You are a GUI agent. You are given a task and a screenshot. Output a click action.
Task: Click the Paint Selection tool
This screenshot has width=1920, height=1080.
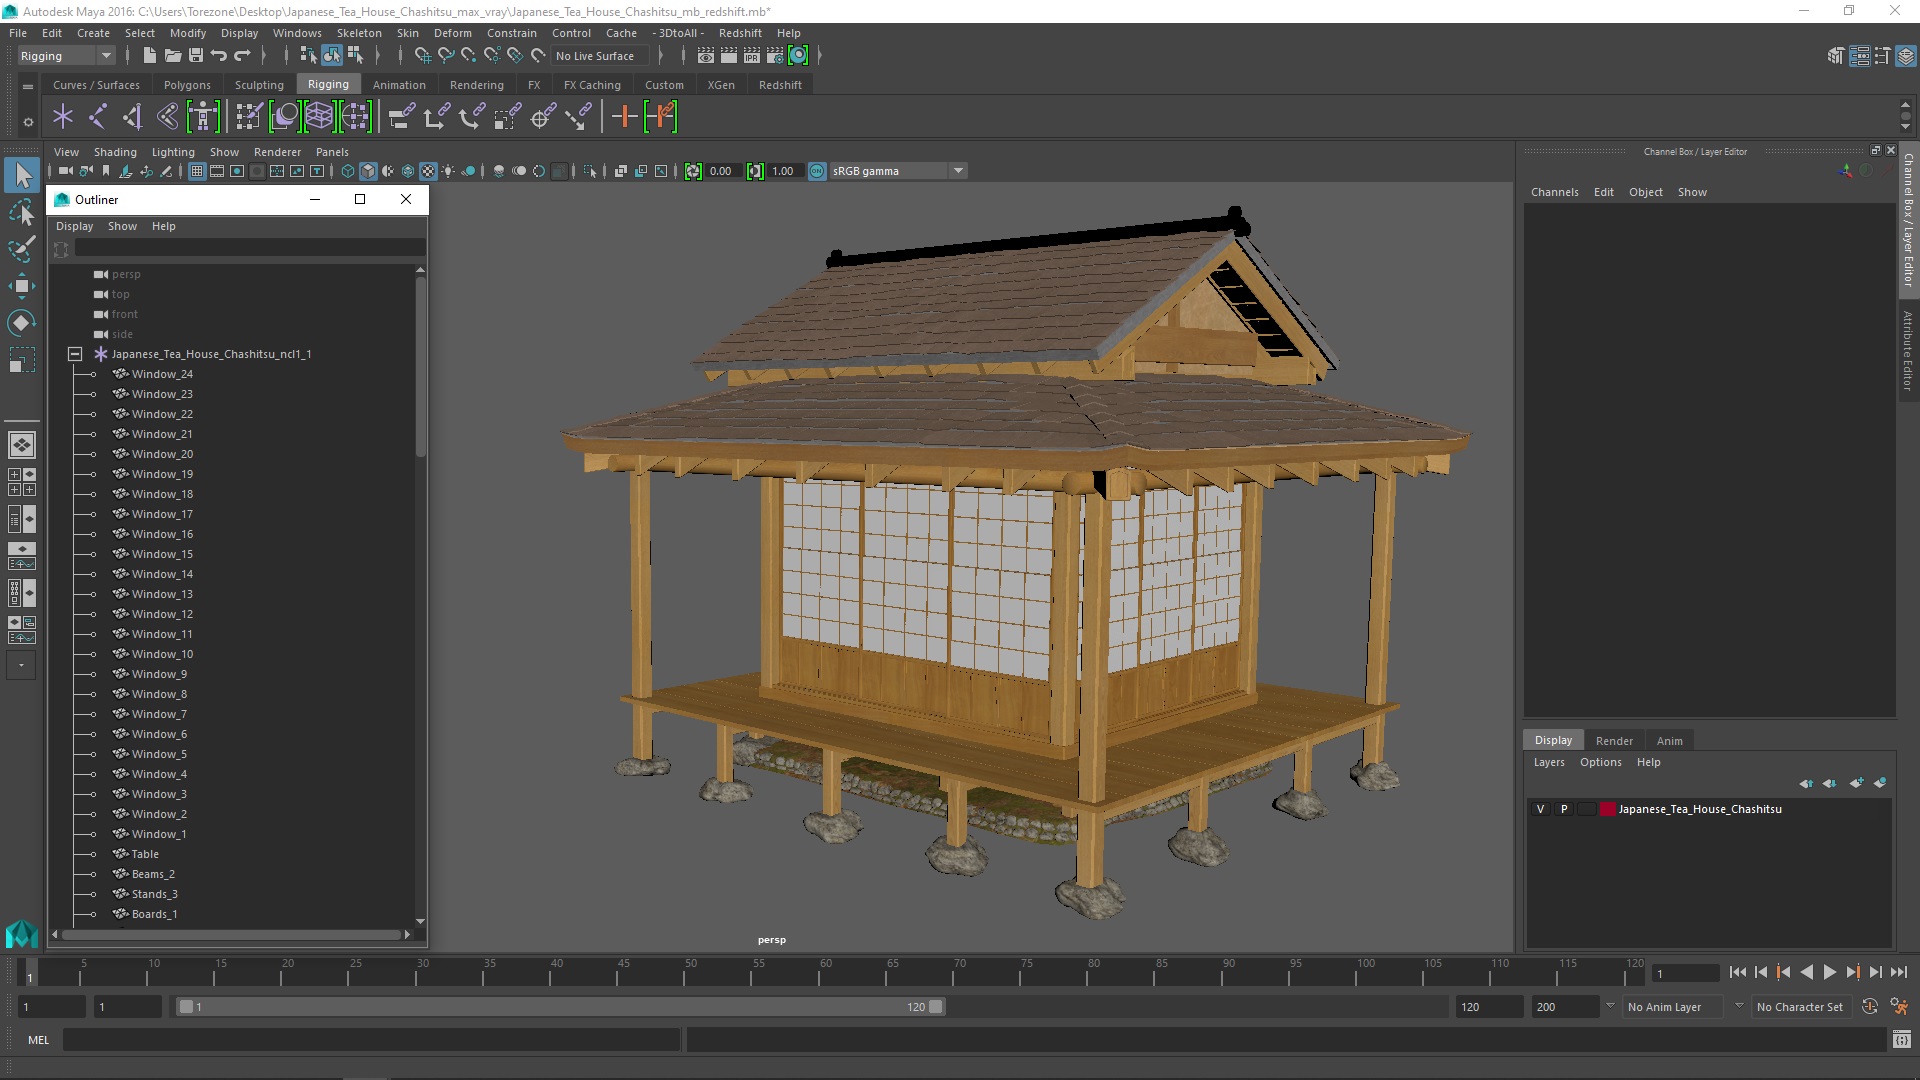(x=21, y=249)
